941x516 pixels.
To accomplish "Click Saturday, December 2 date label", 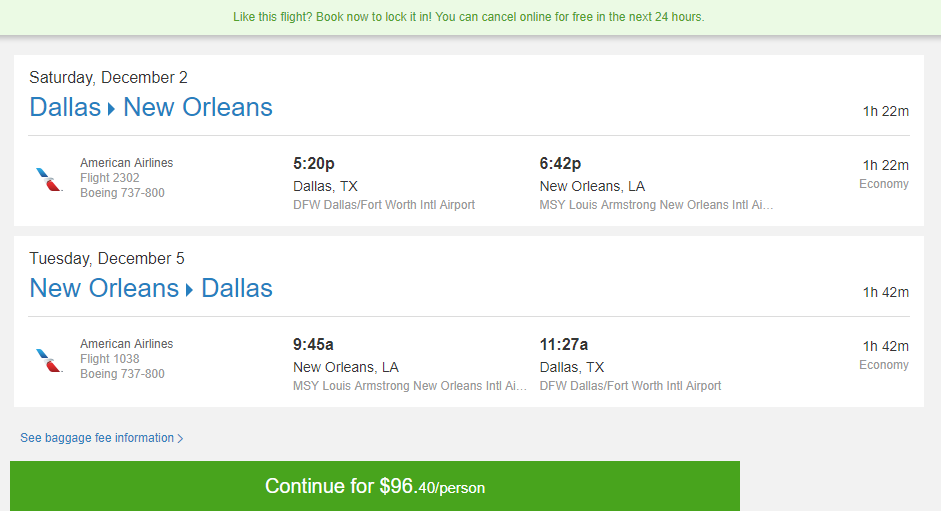I will [x=108, y=77].
